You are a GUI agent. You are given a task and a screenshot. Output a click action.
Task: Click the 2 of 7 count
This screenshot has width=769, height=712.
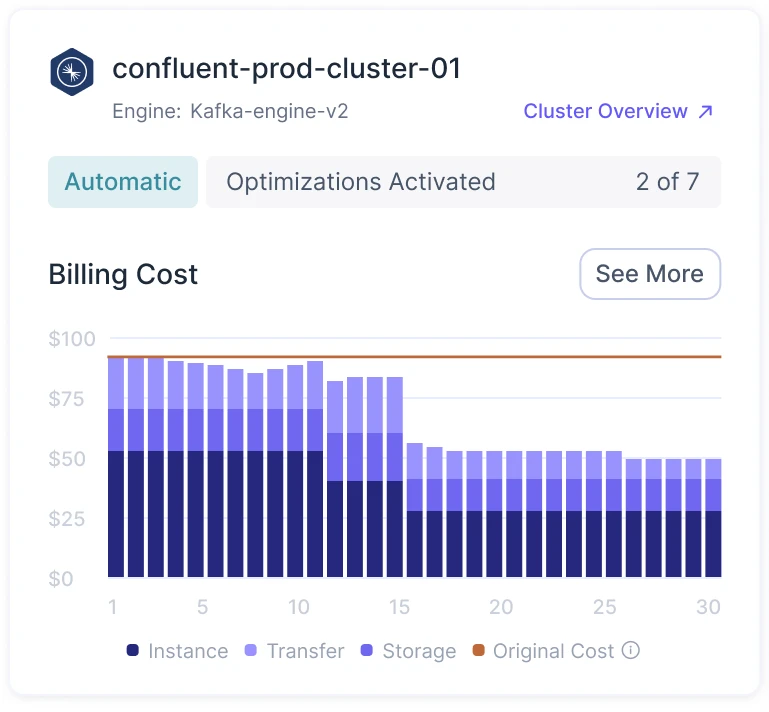tap(667, 182)
